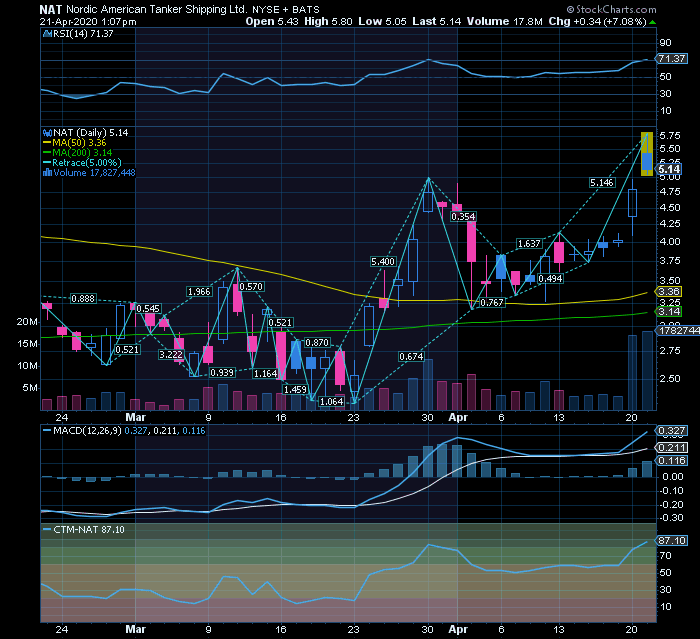Image resolution: width=700 pixels, height=639 pixels.
Task: Click the Retrace(5.00%) legend entry
Action: [x=82, y=163]
